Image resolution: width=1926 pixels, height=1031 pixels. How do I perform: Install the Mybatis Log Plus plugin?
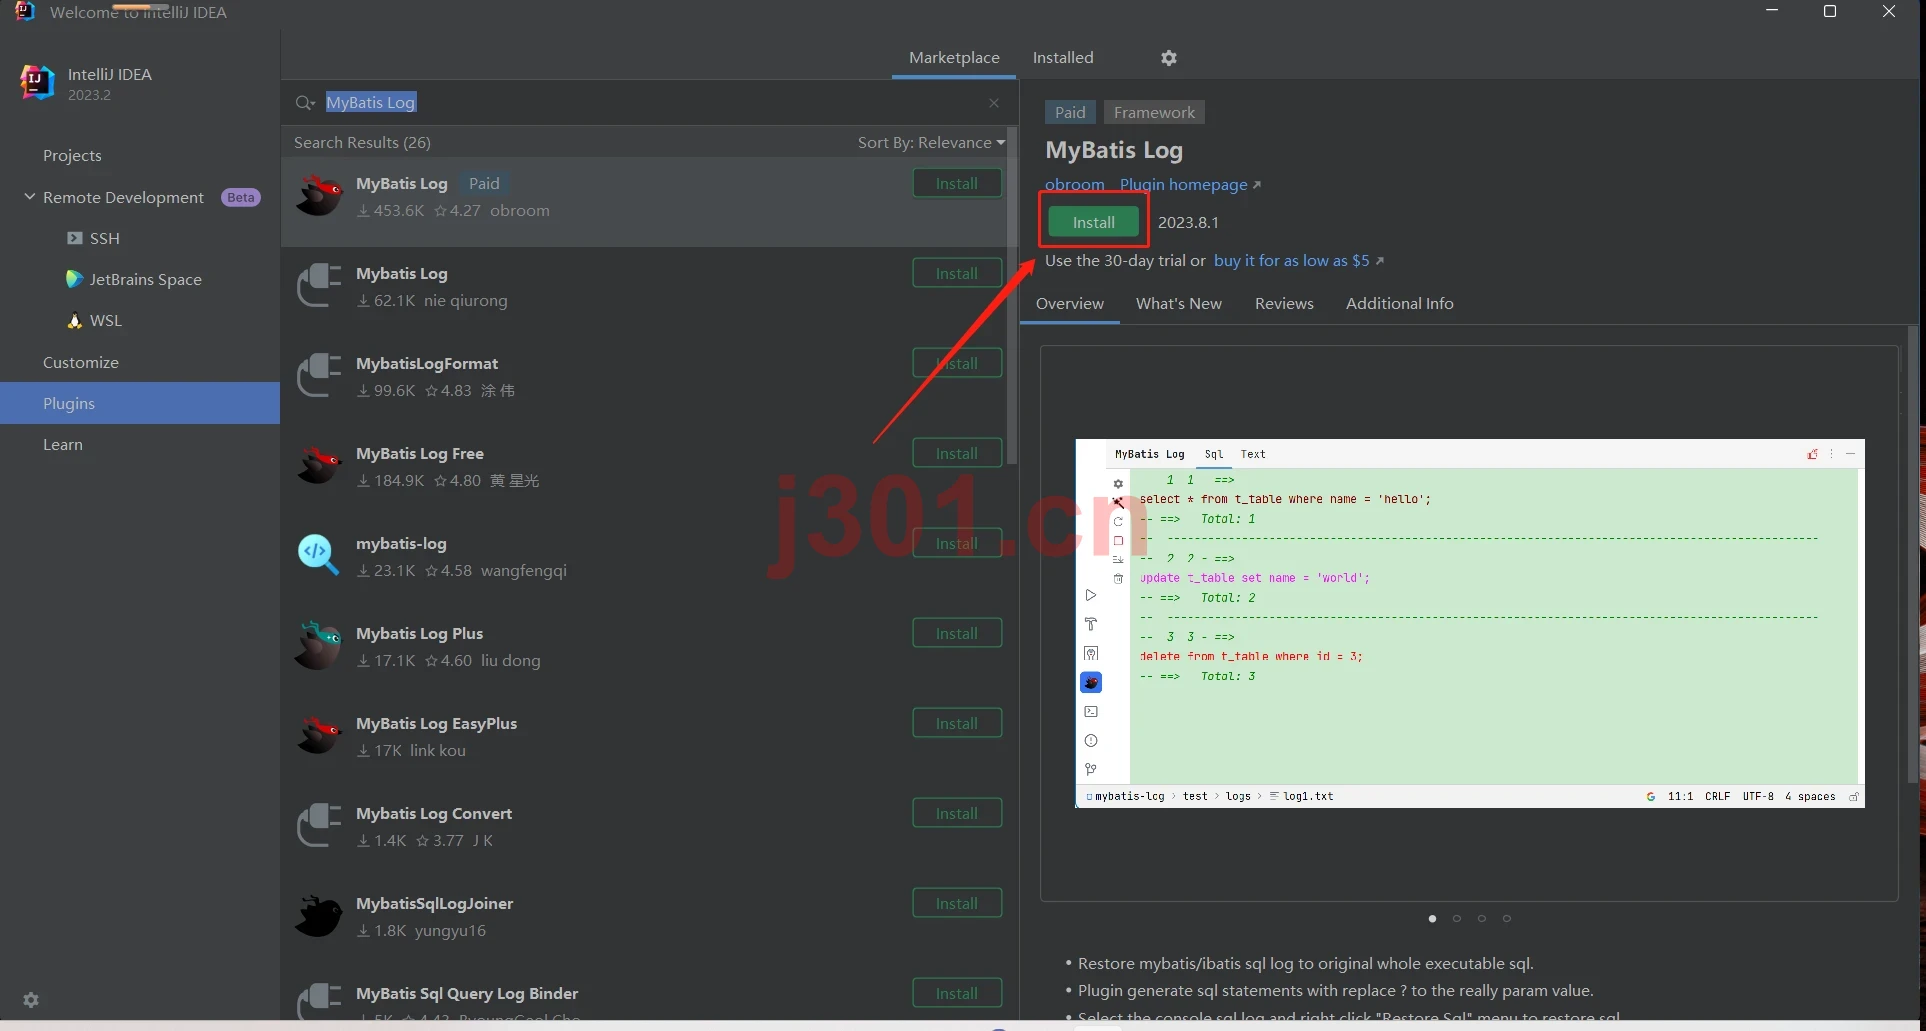point(957,633)
